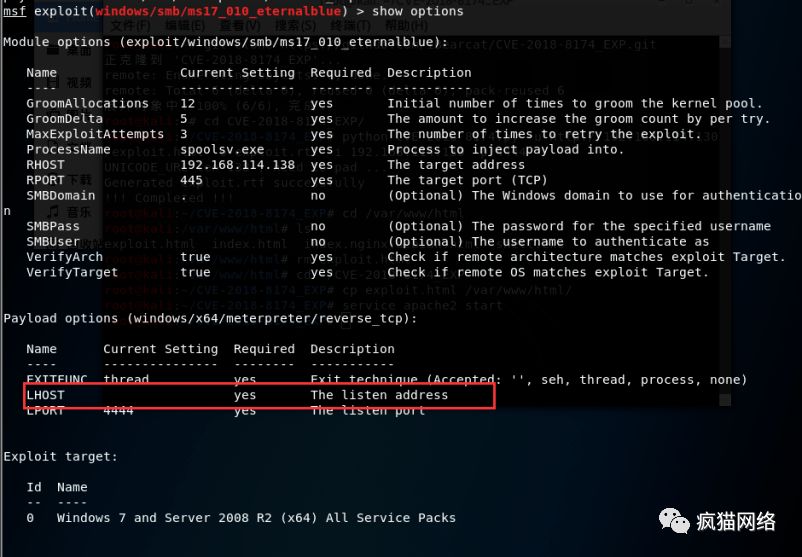This screenshot has height=557, width=802.
Task: Click the 'show options' command text
Action: (x=417, y=11)
